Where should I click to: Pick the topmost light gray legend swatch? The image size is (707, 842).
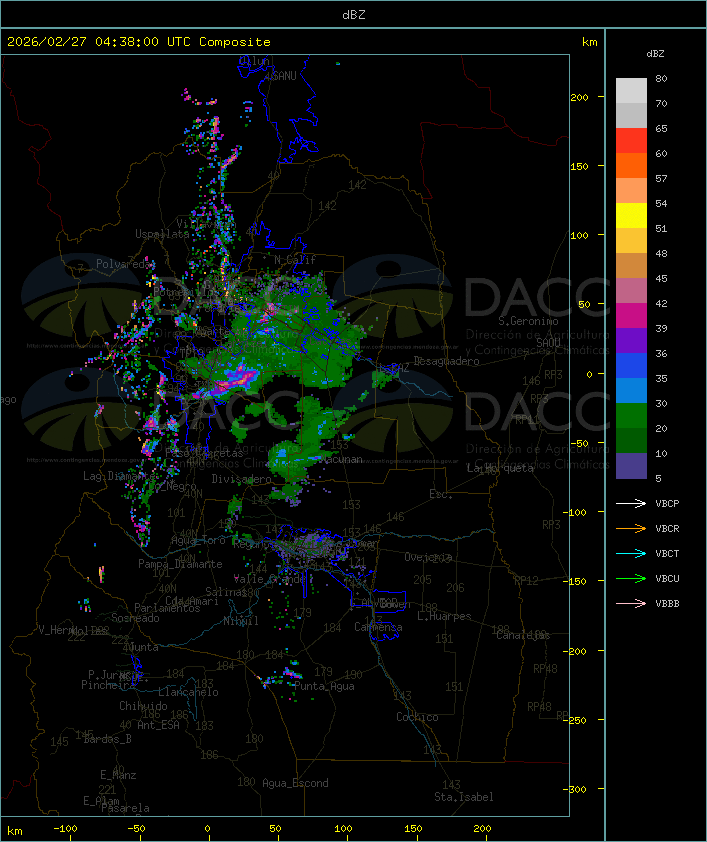631,91
